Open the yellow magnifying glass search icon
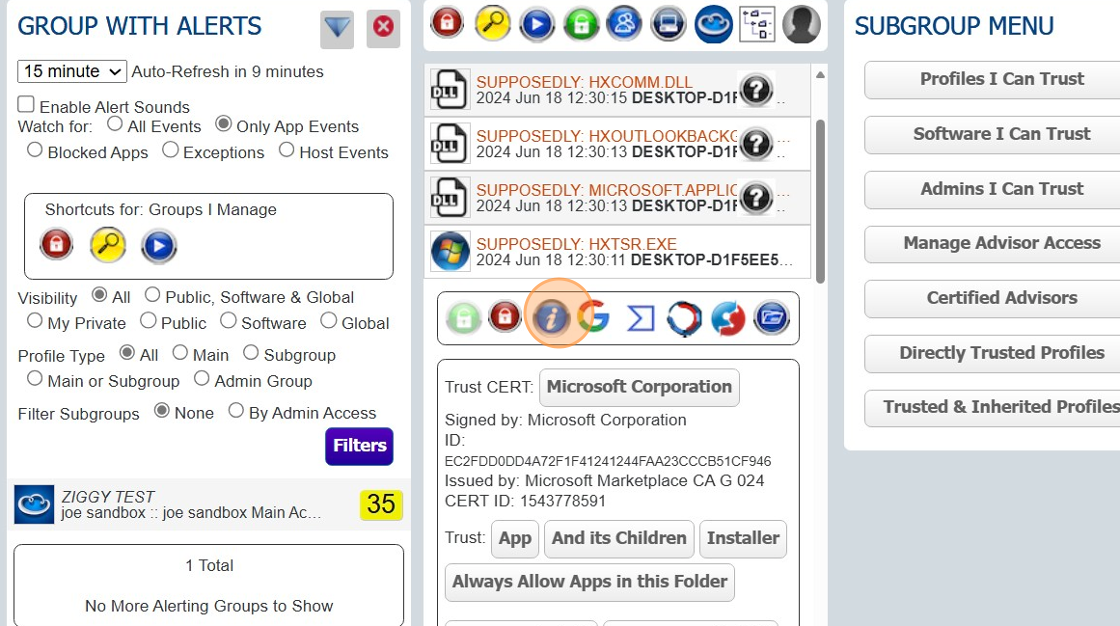 492,24
